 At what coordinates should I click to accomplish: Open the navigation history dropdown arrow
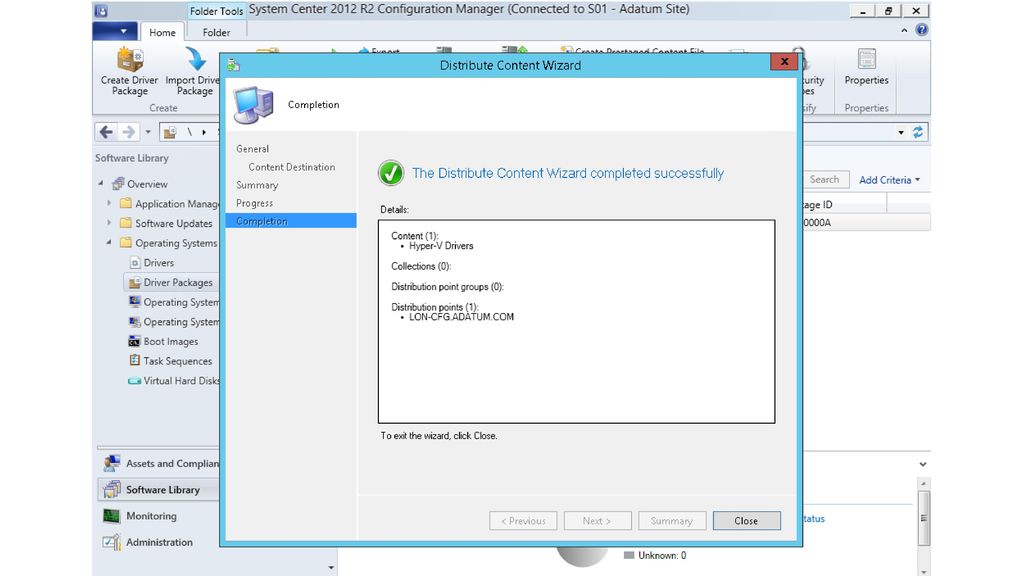coord(148,132)
